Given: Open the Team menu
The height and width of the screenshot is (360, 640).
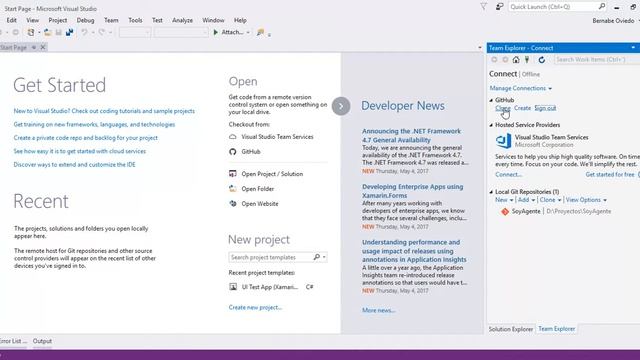Looking at the screenshot, I should point(111,20).
